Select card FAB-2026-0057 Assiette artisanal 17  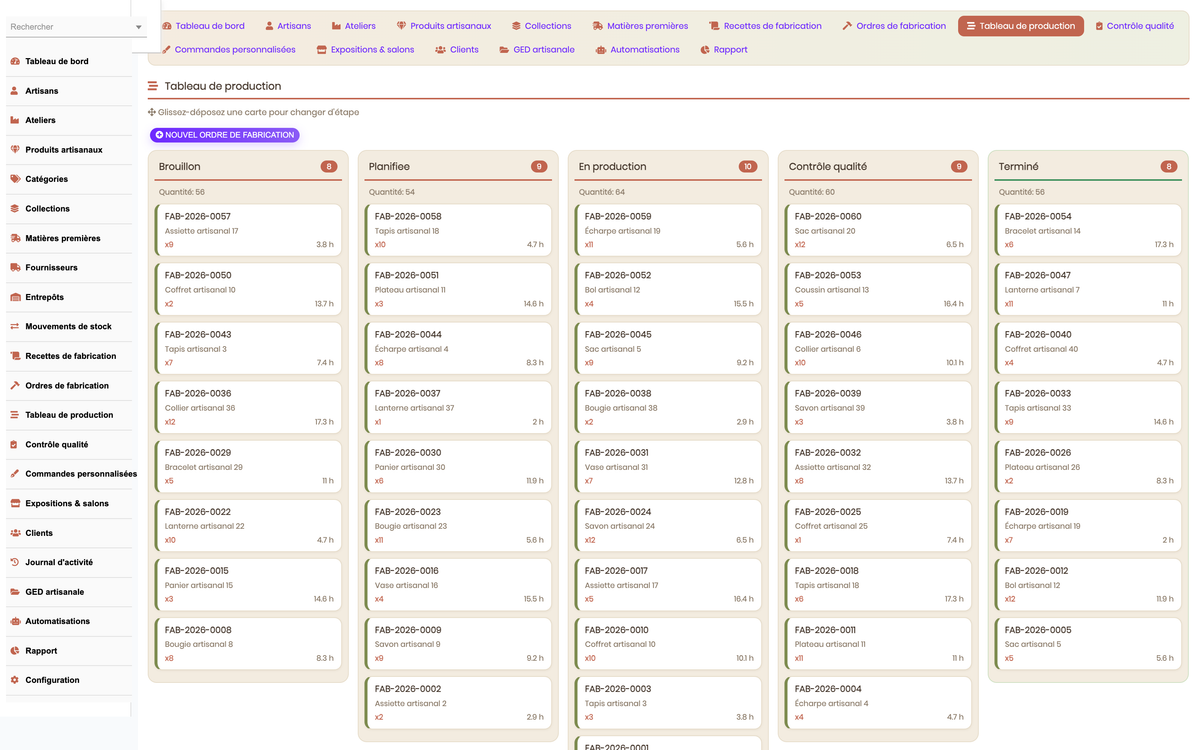(248, 230)
